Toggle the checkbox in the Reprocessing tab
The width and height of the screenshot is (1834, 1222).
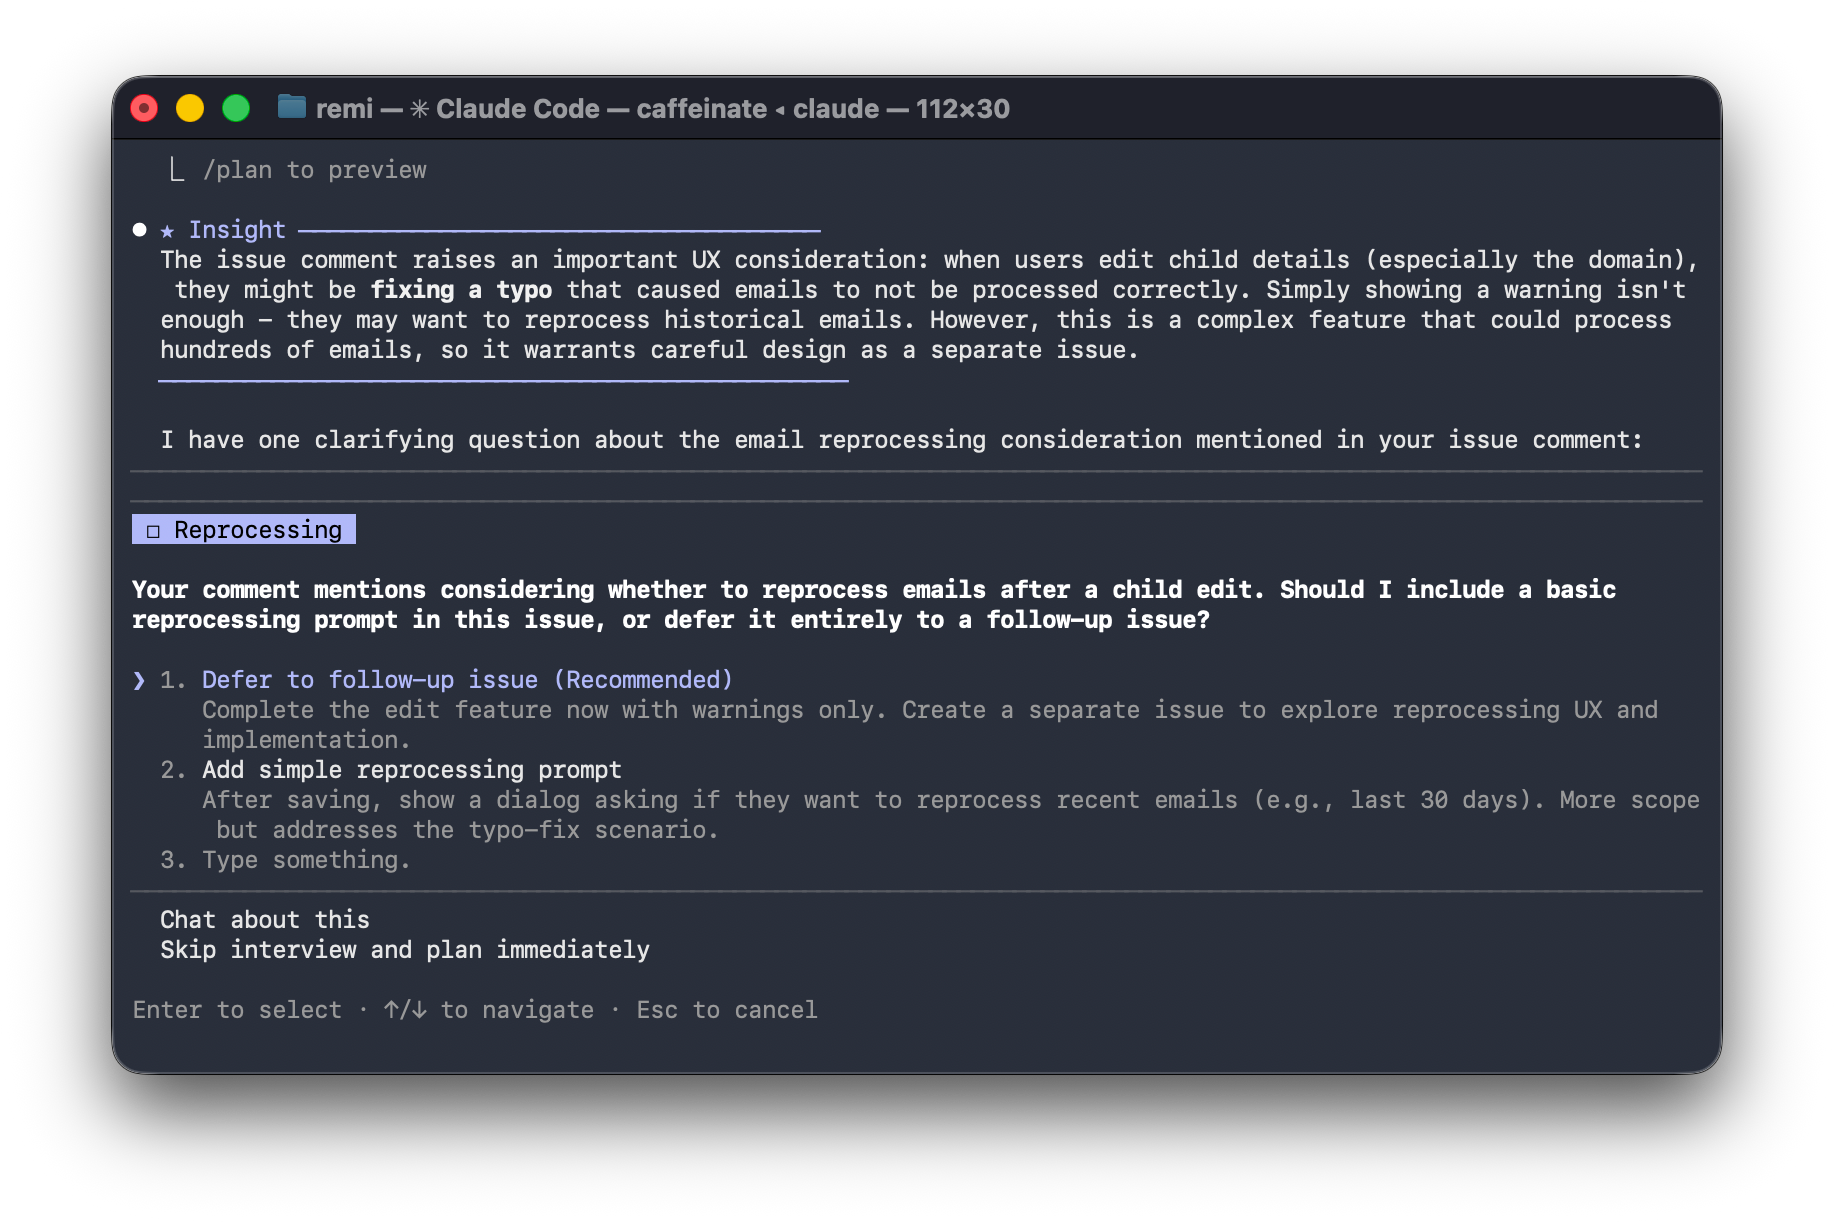click(x=153, y=531)
